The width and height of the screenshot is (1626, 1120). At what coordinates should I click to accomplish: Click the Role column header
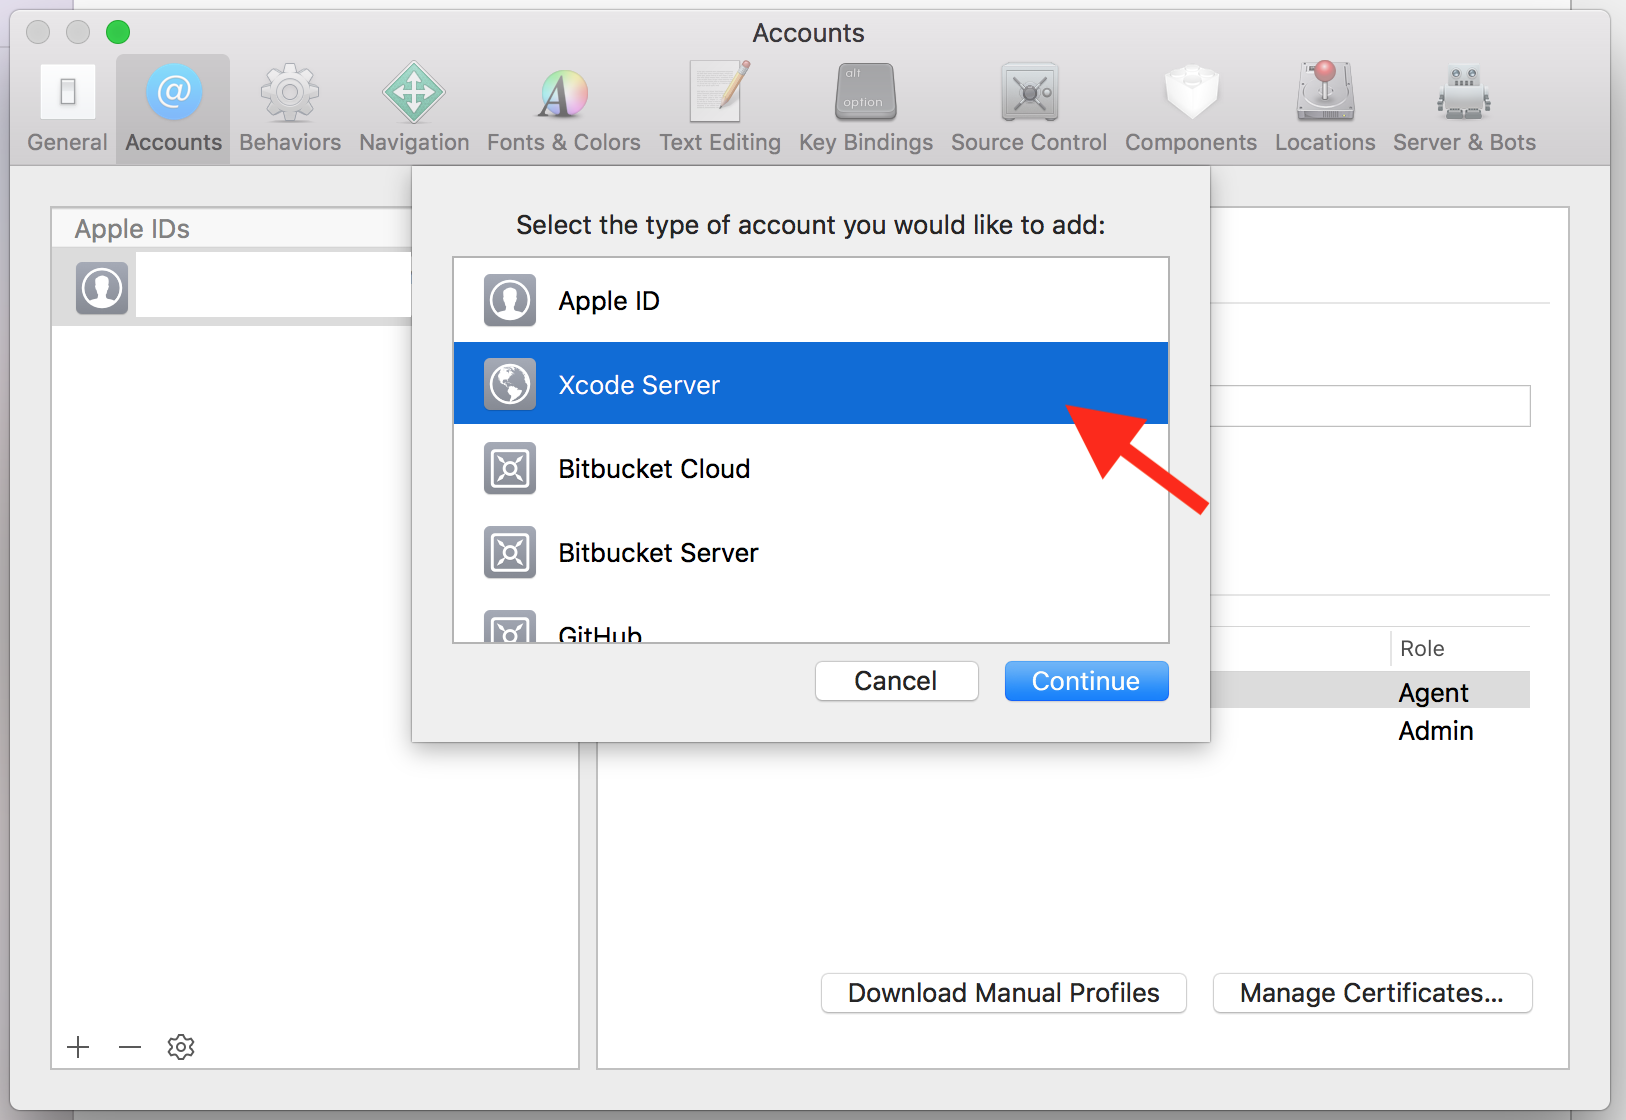(1422, 649)
